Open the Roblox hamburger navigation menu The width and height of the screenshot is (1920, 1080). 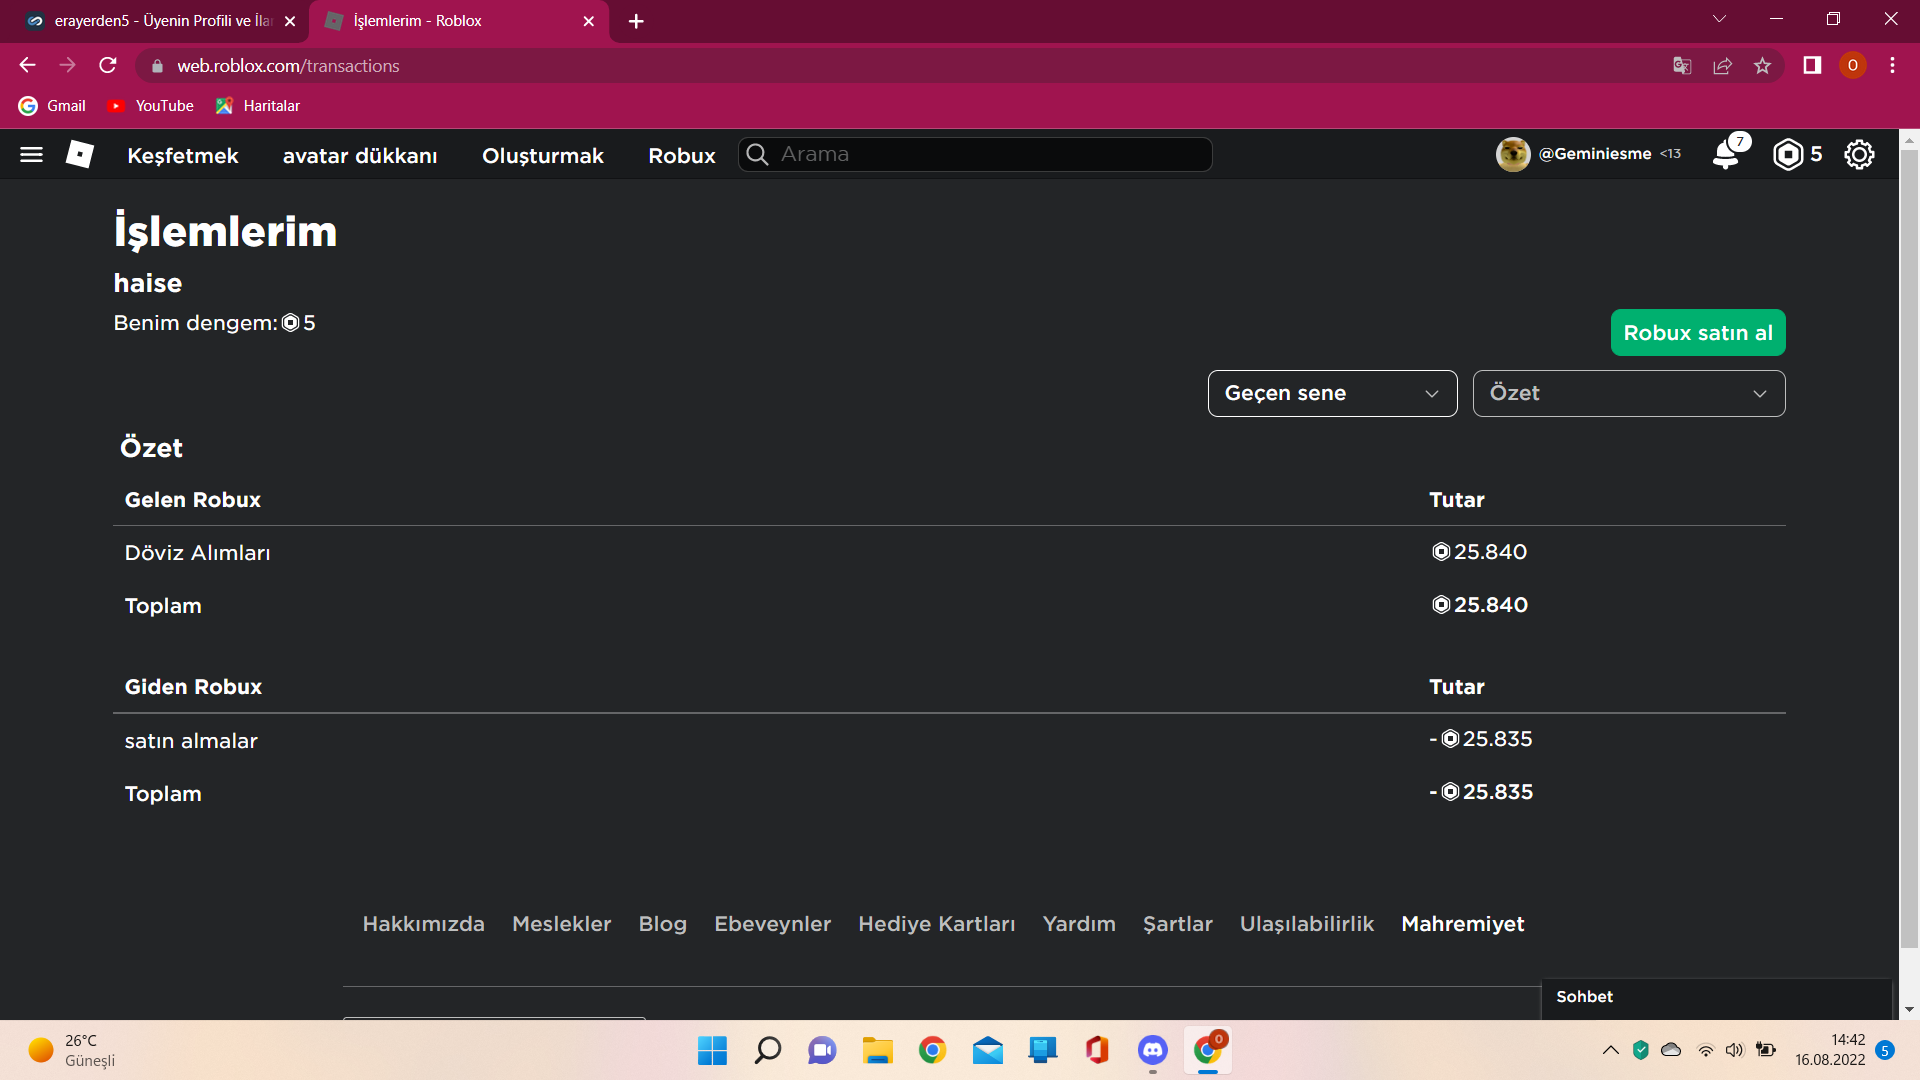[31, 154]
